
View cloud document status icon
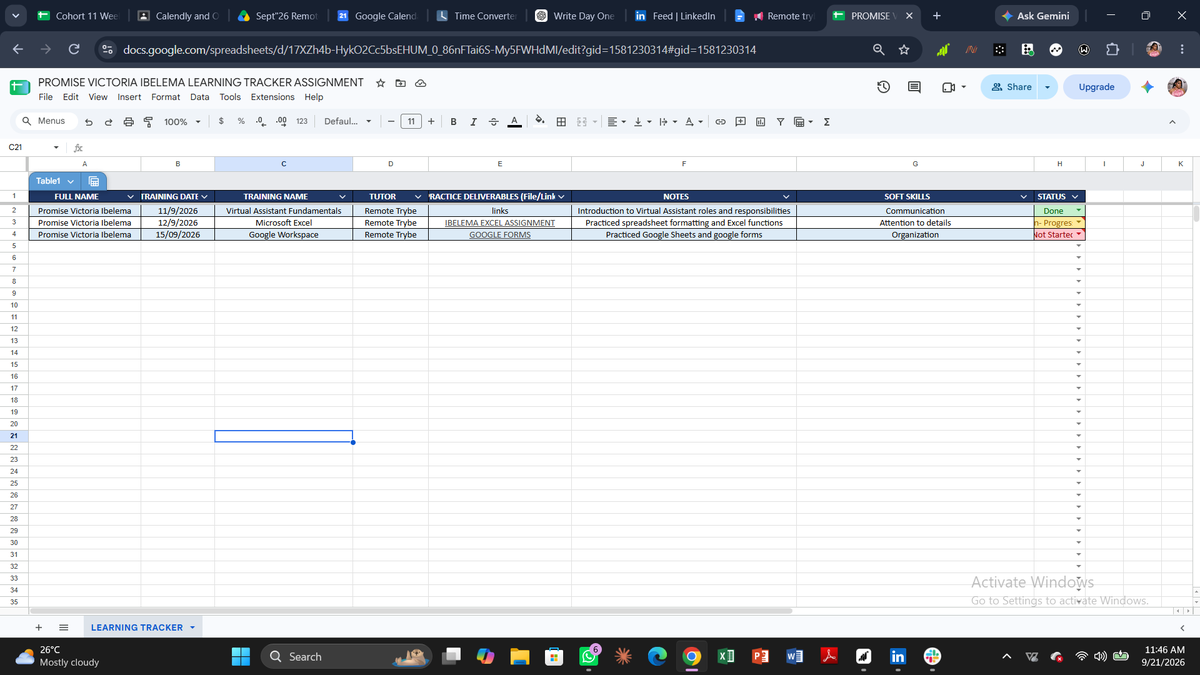[x=420, y=83]
